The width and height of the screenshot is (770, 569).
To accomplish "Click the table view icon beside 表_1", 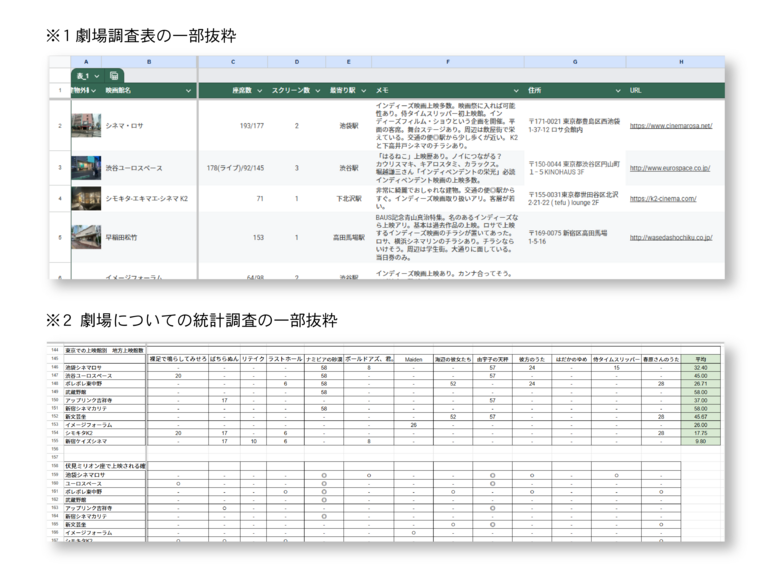I will [x=115, y=75].
